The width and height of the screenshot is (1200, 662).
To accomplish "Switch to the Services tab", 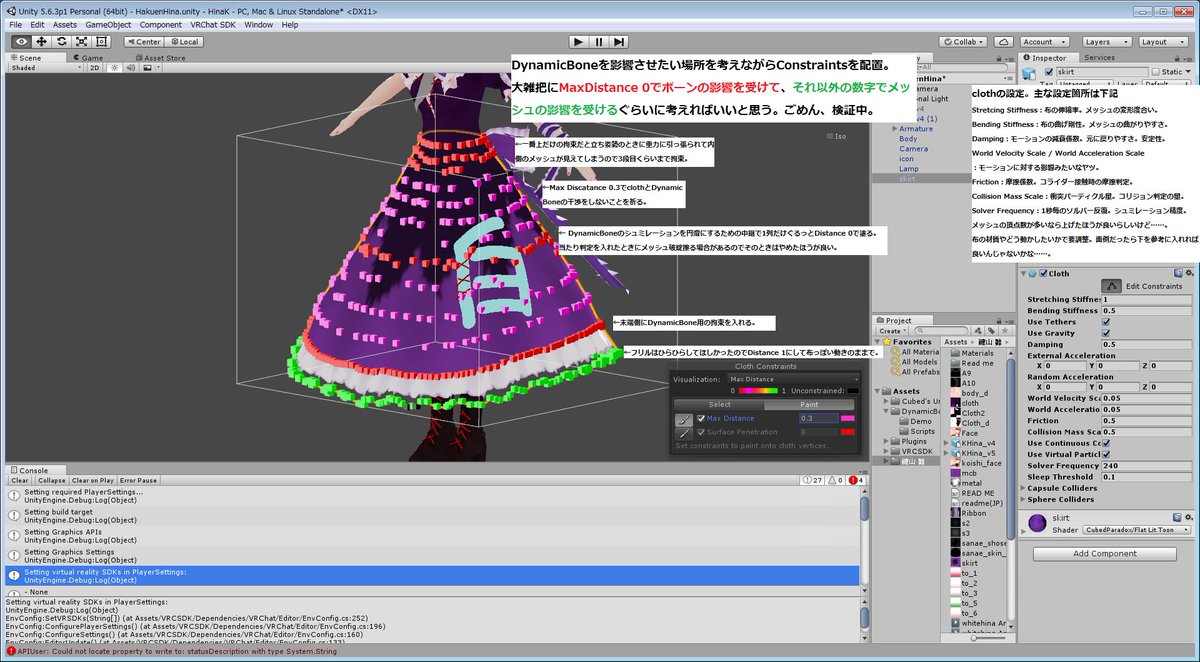I will [x=1099, y=58].
